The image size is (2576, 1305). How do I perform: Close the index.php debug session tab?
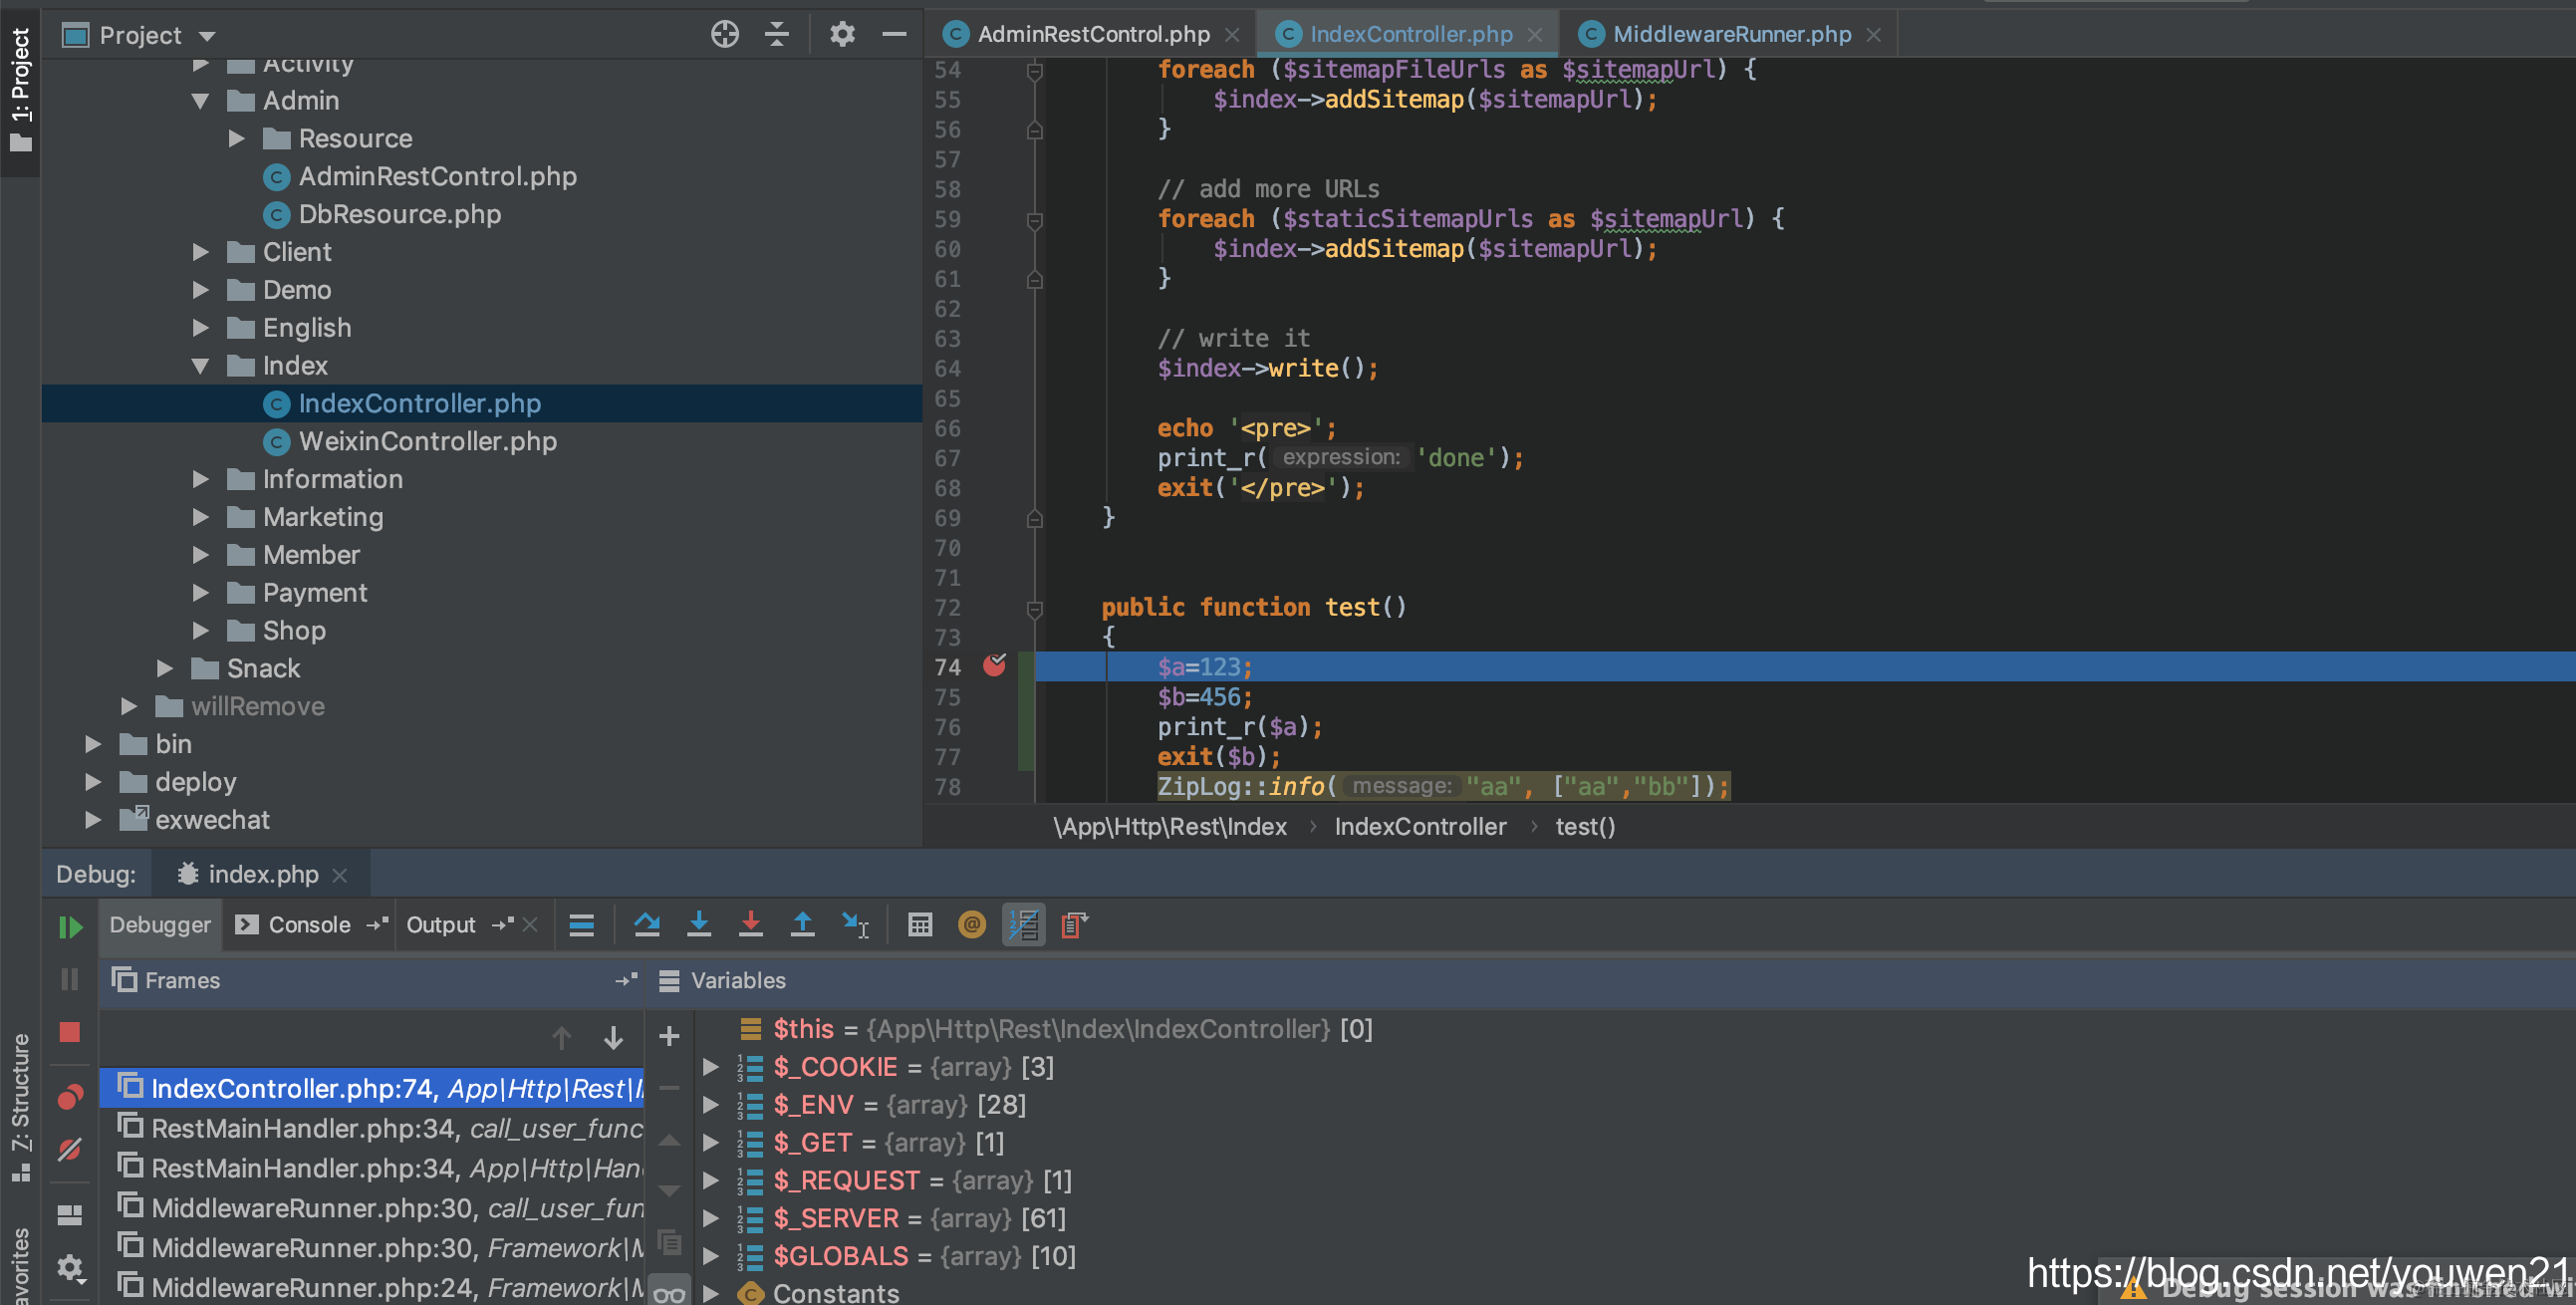coord(340,876)
